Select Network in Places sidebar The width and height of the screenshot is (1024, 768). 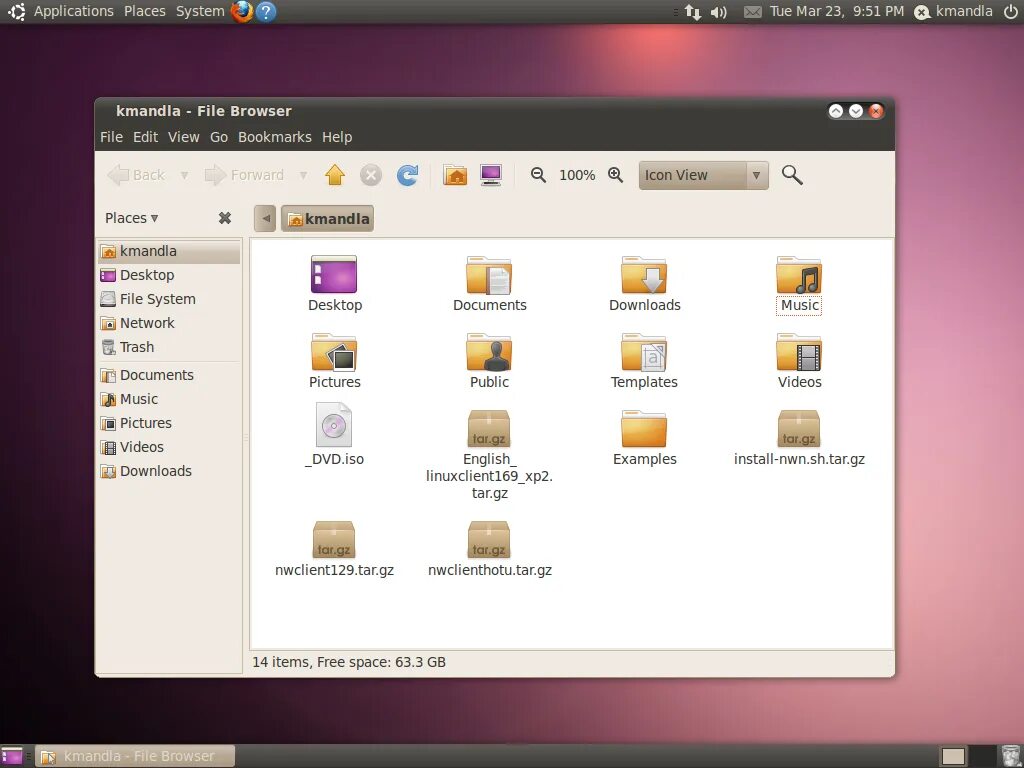[x=169, y=323]
